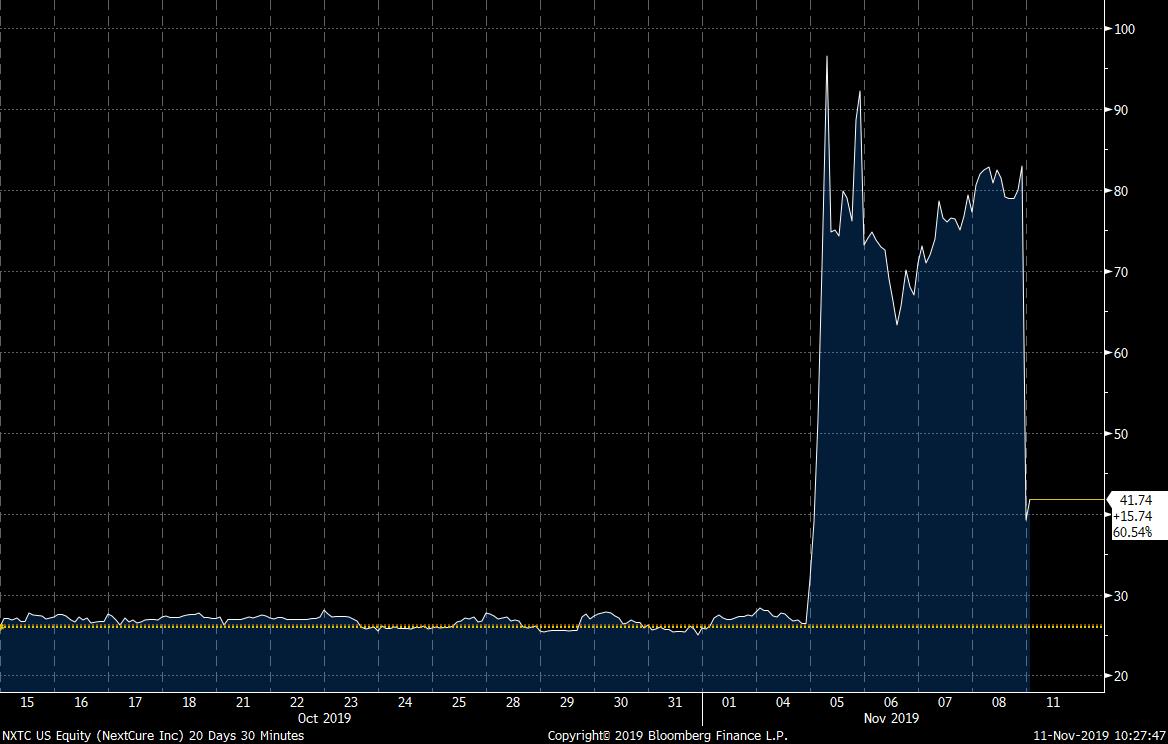Viewport: 1168px width, 744px height.
Task: Click the highest price spike on Nov 05
Action: [x=827, y=57]
